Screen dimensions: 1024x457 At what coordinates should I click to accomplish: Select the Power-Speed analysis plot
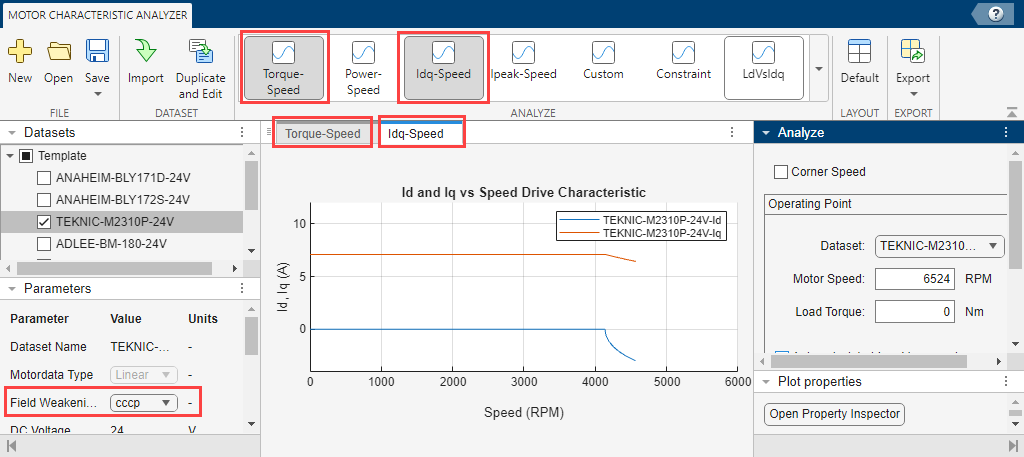(363, 67)
